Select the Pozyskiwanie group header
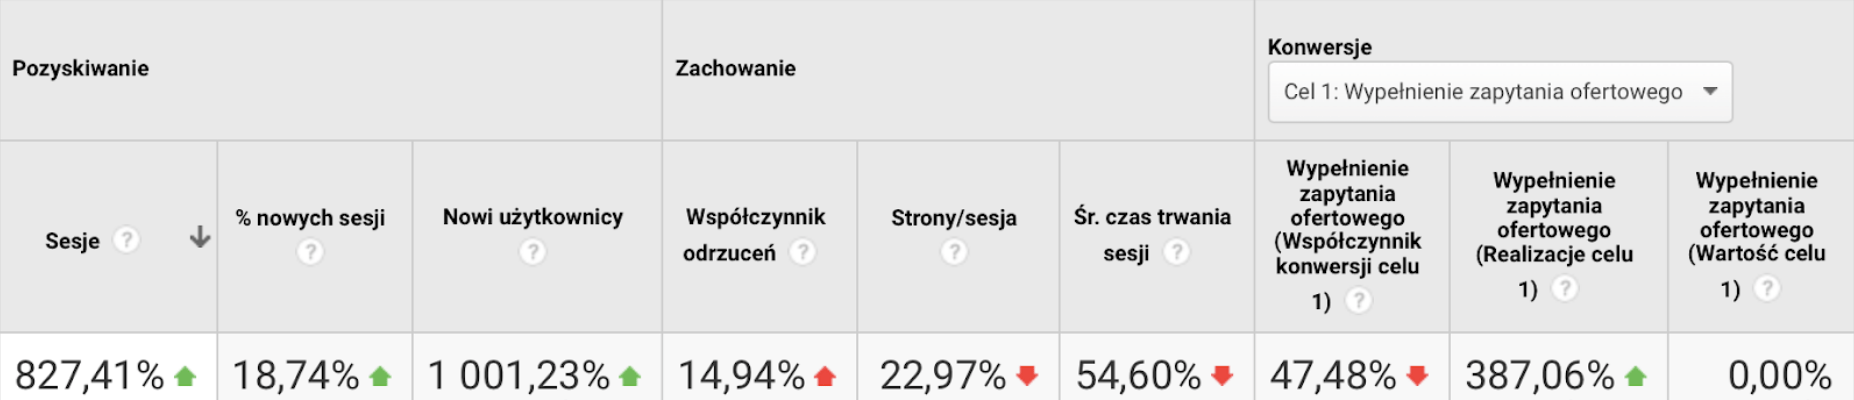 tap(80, 68)
